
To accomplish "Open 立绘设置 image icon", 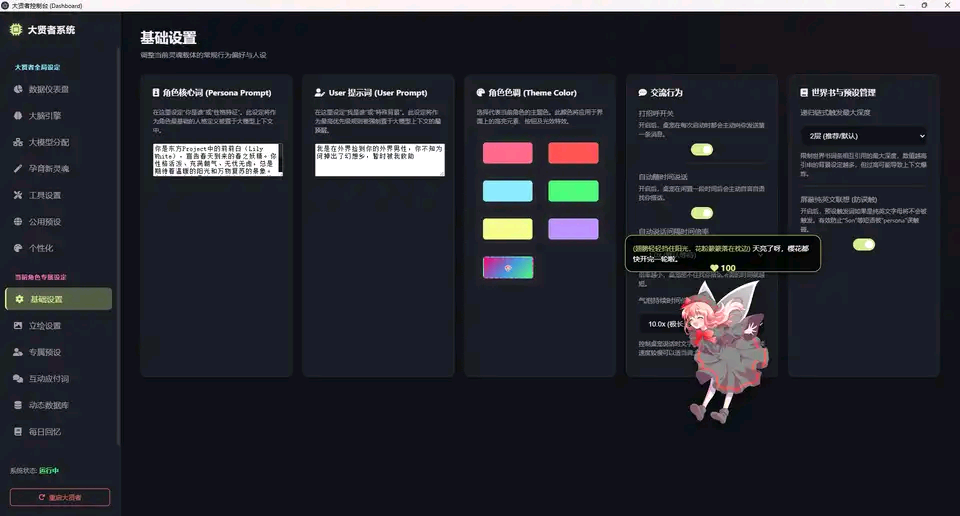I will click(18, 326).
